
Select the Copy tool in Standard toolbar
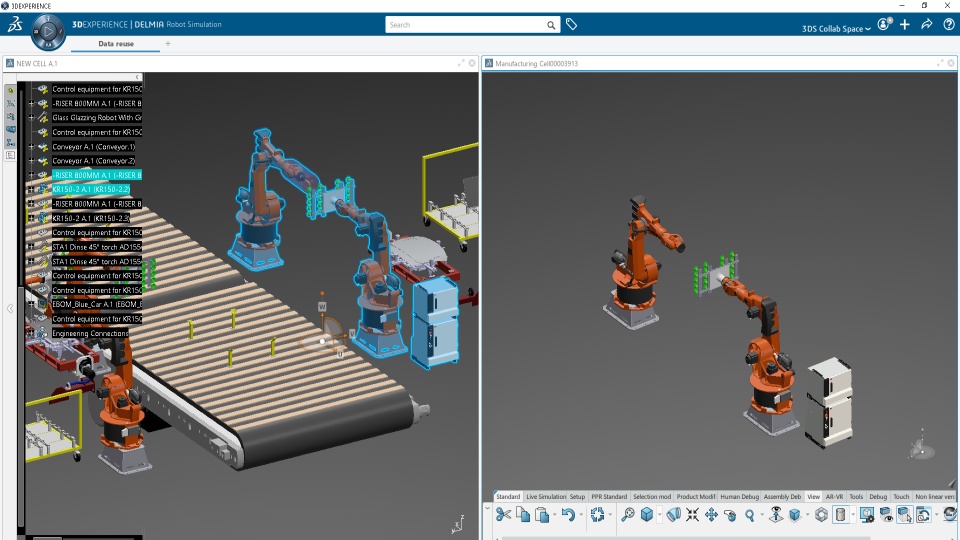523,515
